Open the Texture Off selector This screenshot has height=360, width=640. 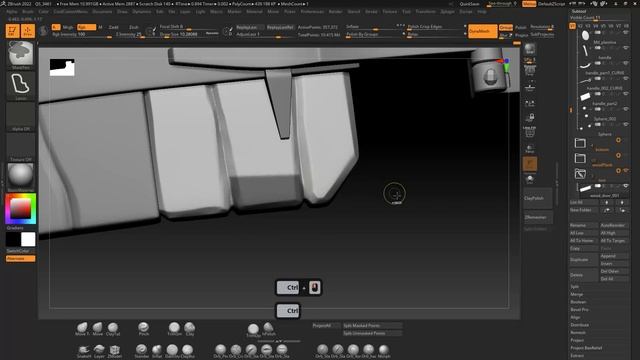click(x=20, y=147)
